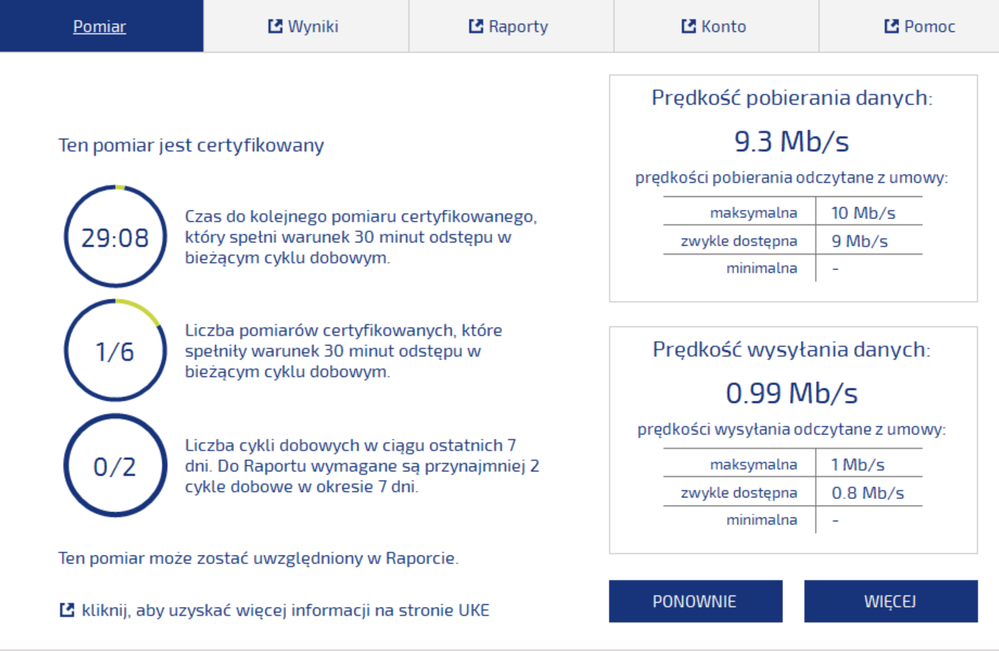The width and height of the screenshot is (999, 651).
Task: Click the external link icon beside UKE info
Action: point(67,609)
